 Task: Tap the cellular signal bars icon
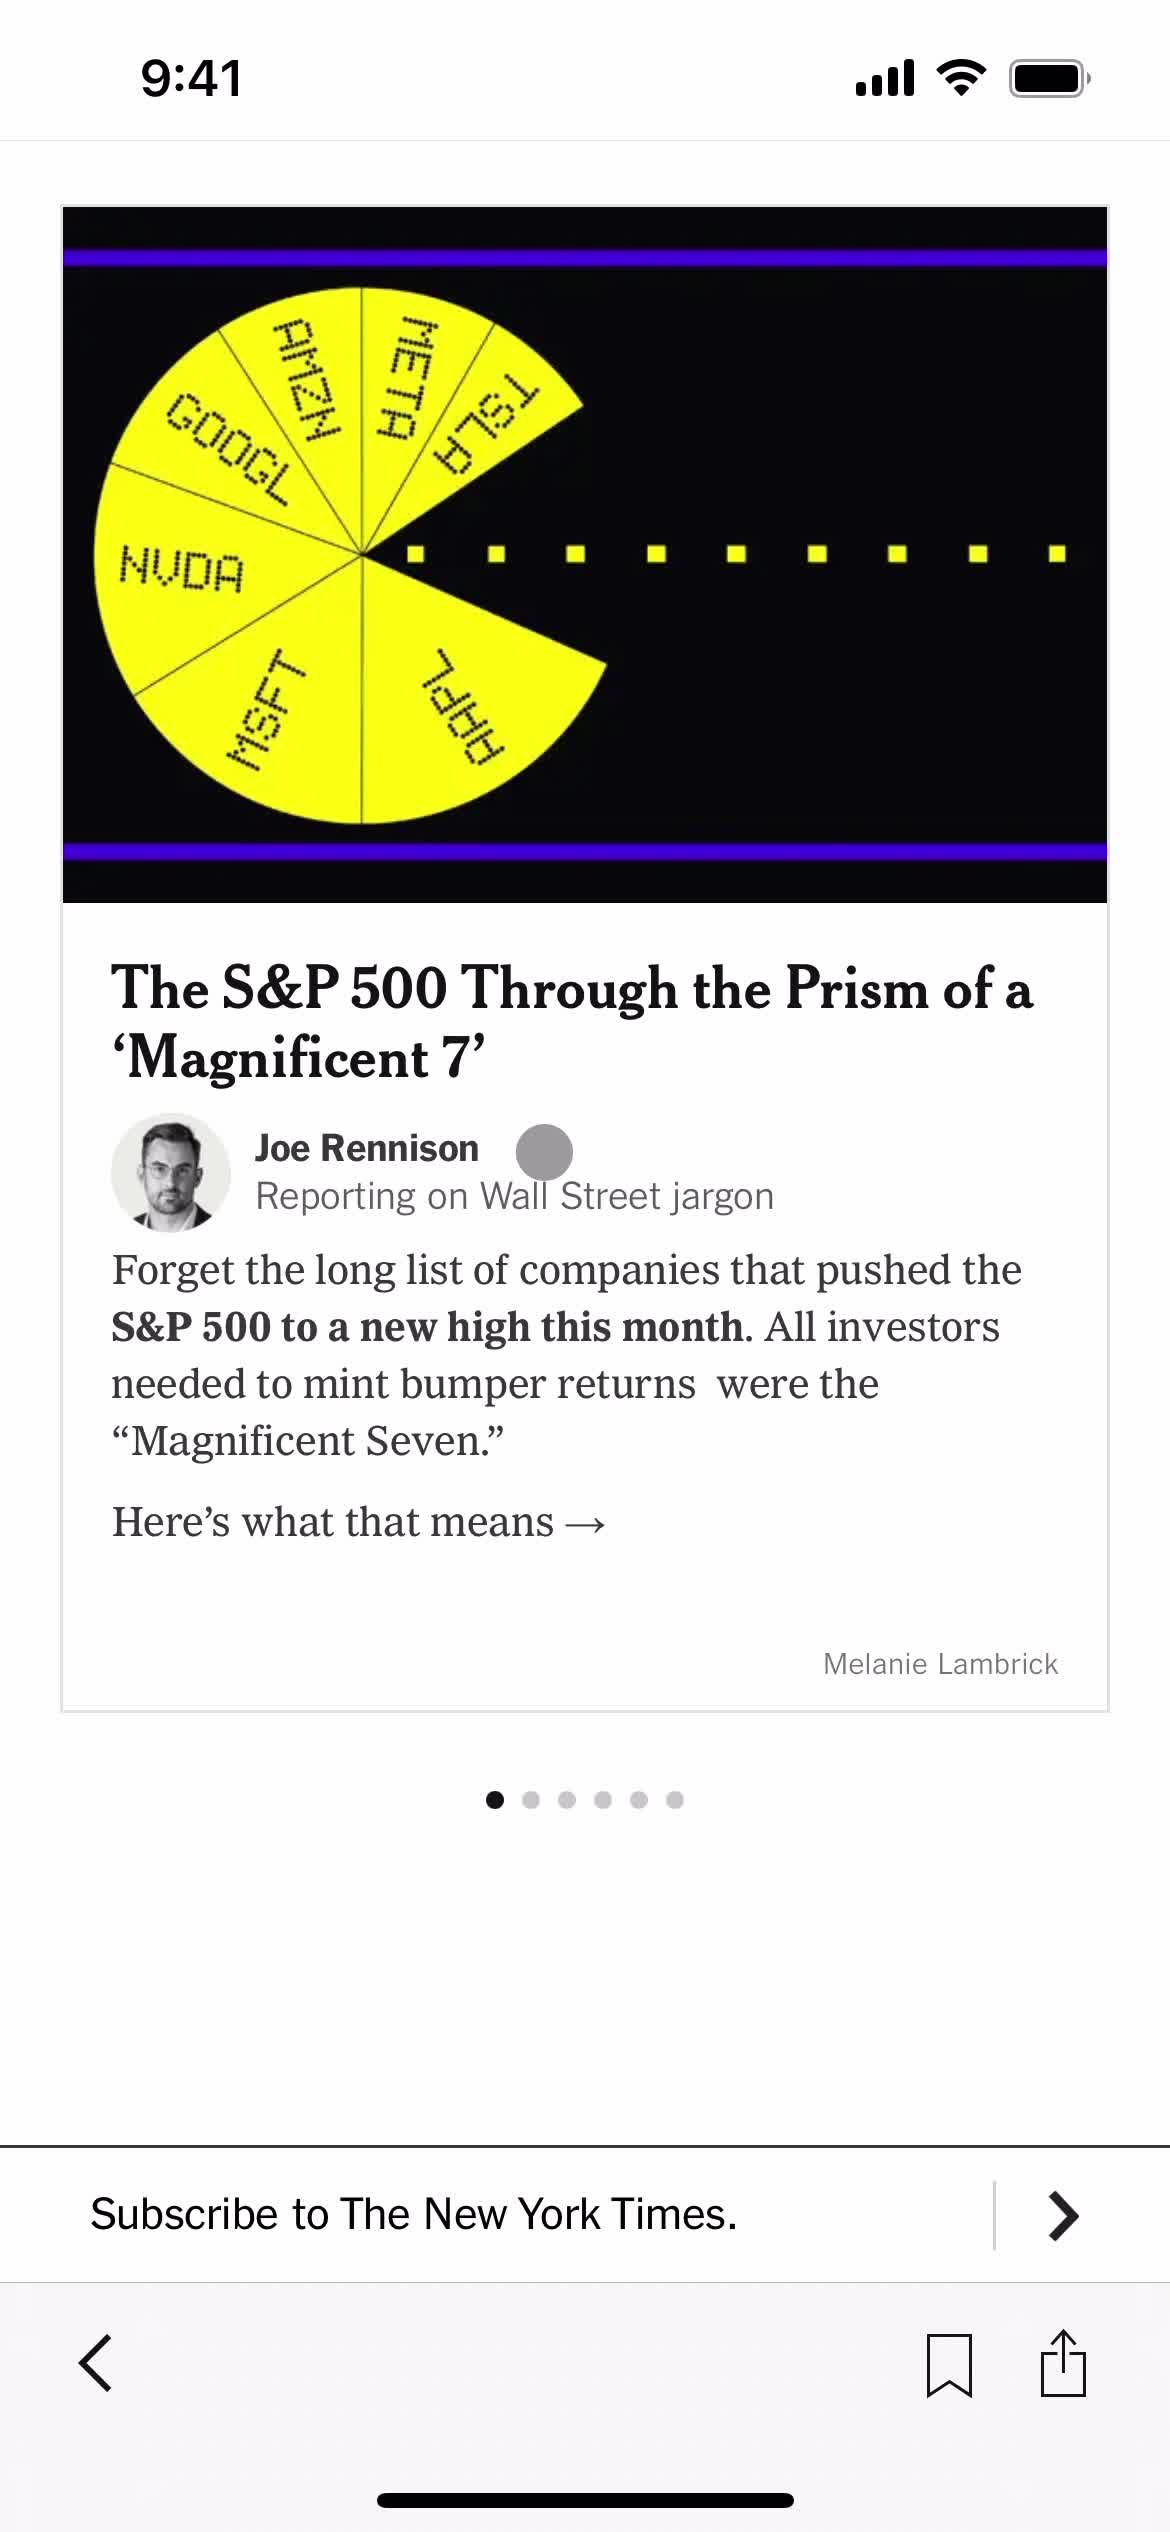885,78
